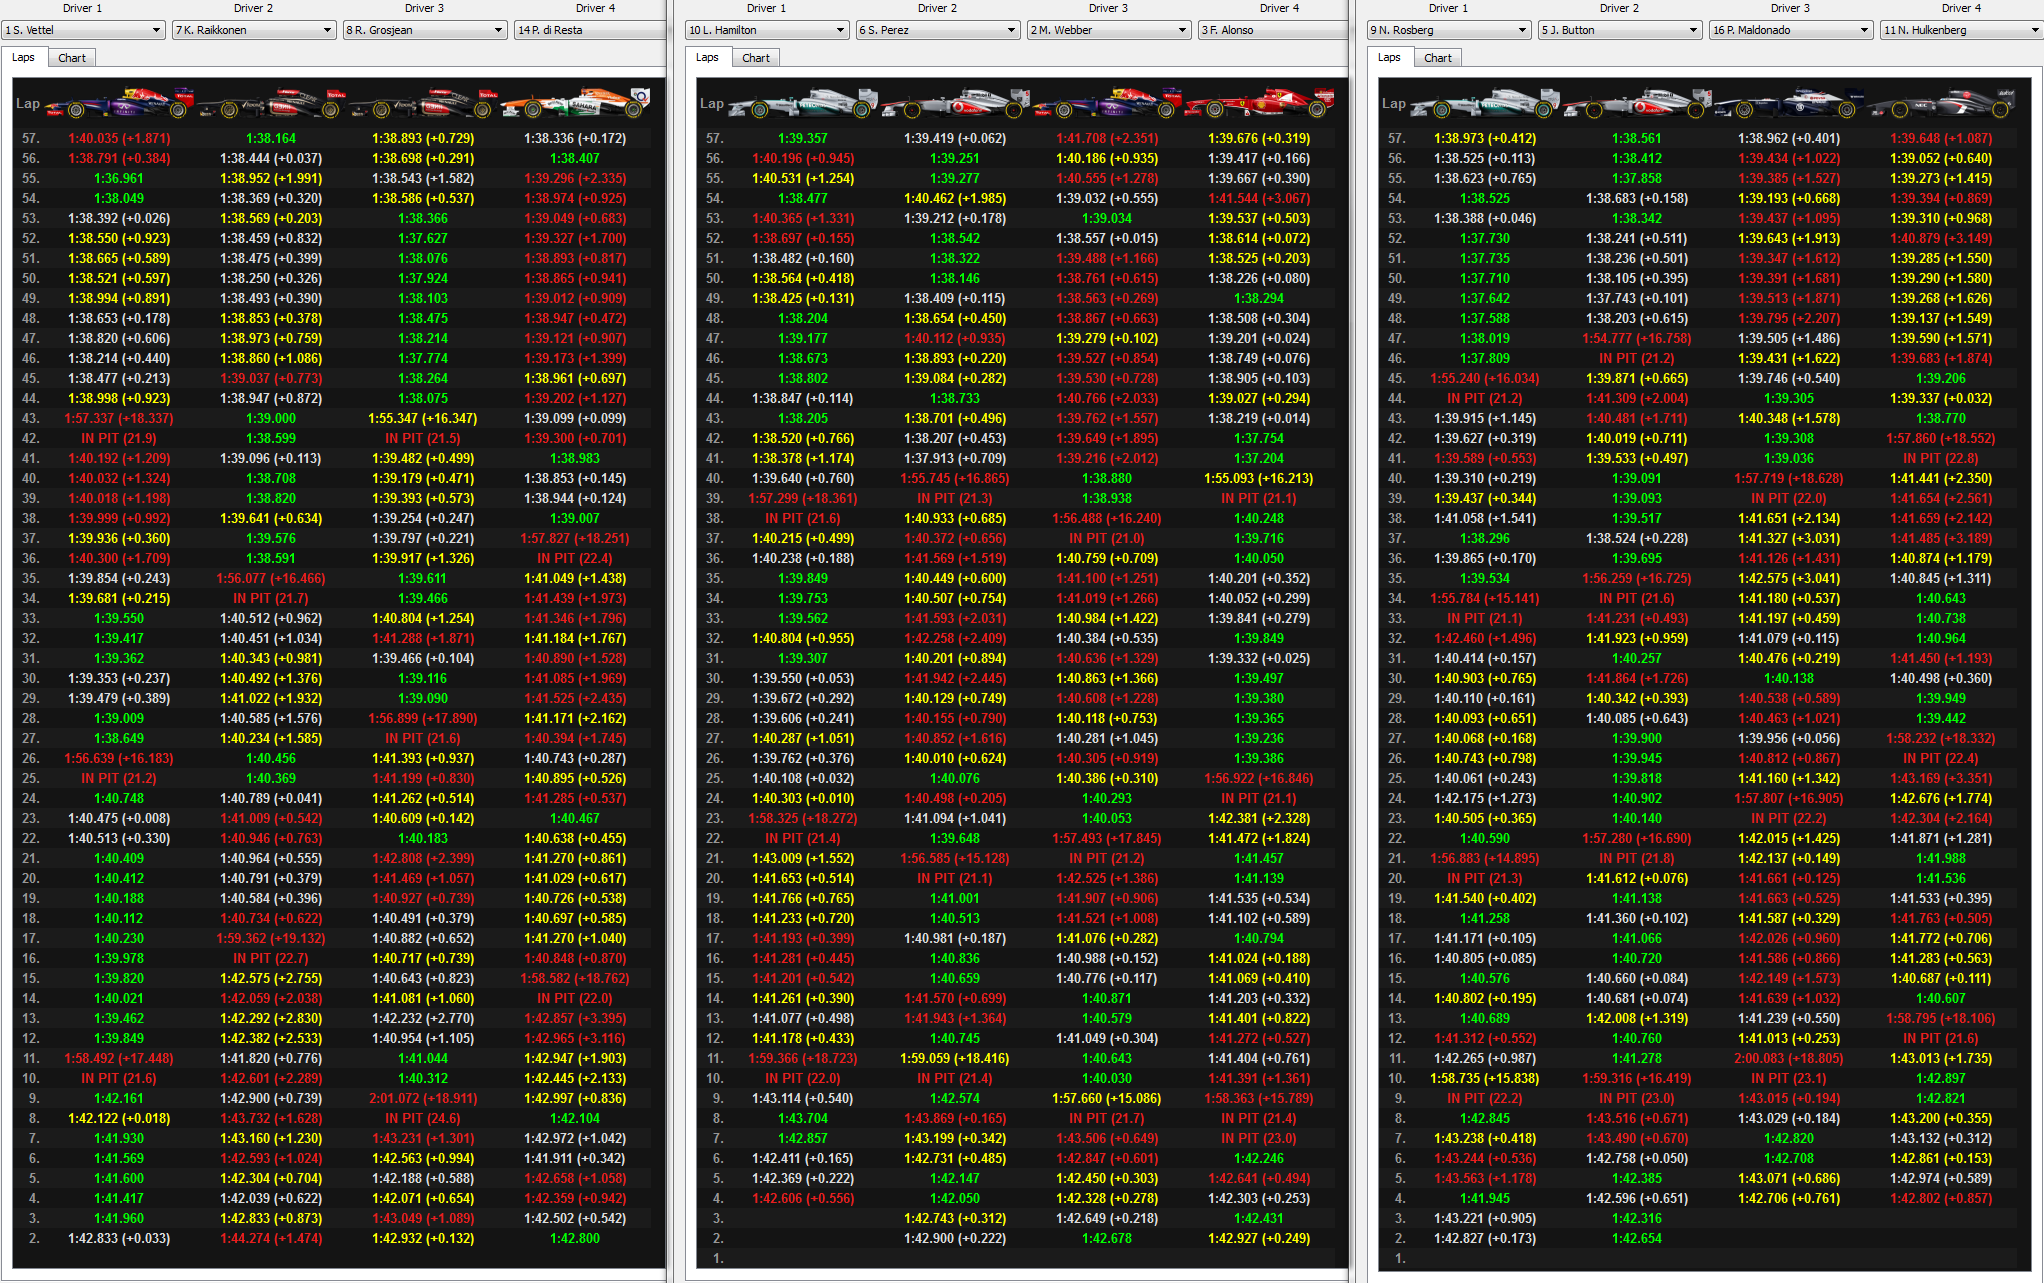Click Alonso's red Ferrari car image
Image resolution: width=2044 pixels, height=1283 pixels.
coord(1259,103)
